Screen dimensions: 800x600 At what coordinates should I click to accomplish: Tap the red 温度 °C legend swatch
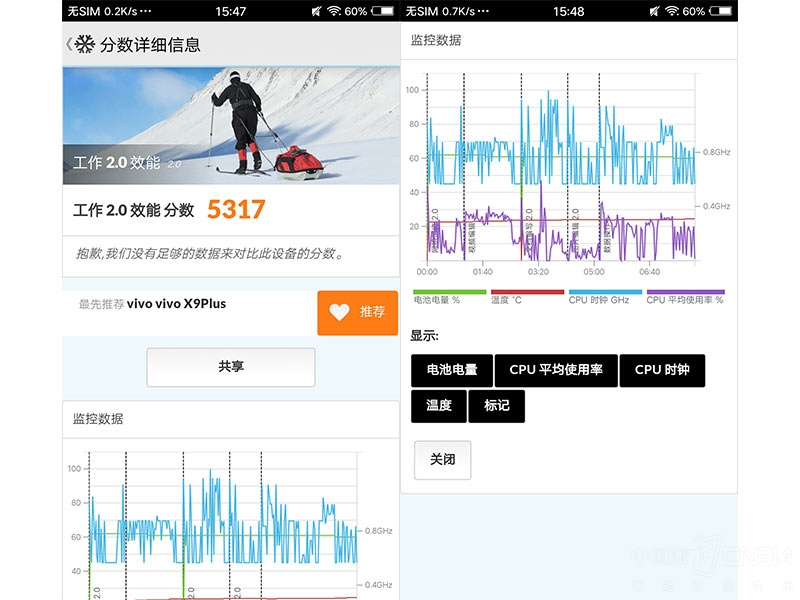(527, 292)
